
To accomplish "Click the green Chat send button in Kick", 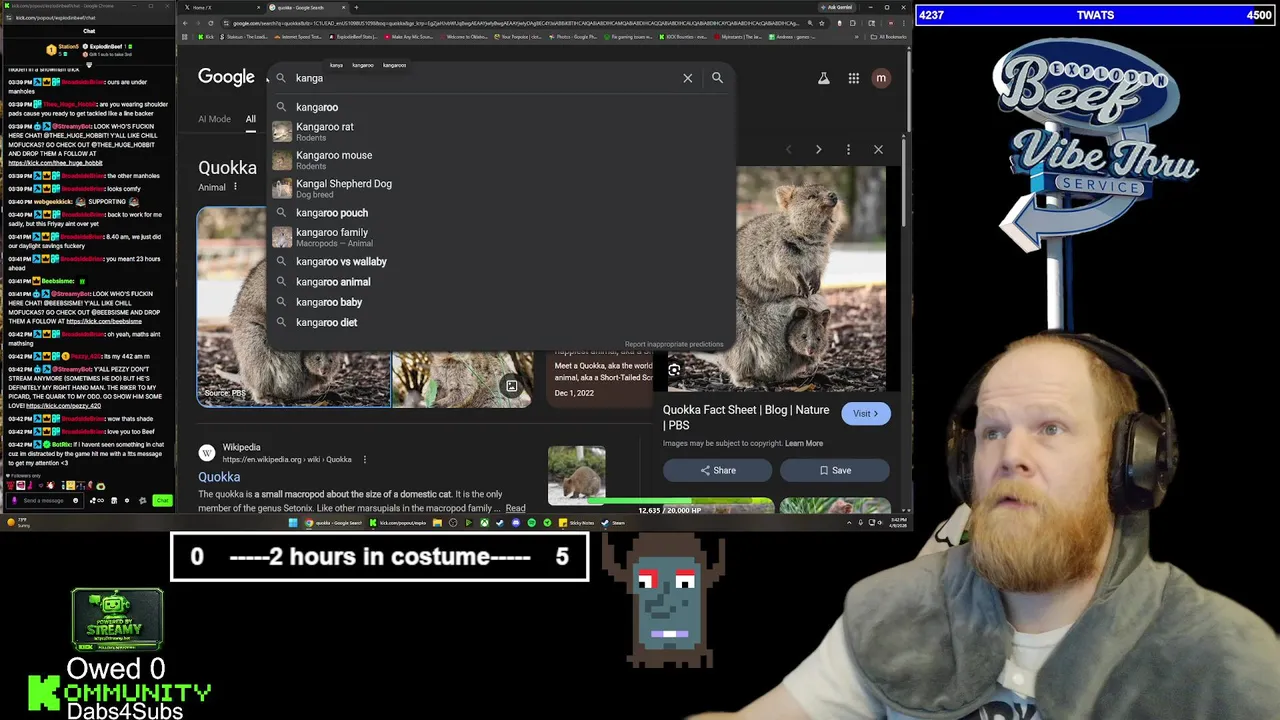I will click(x=162, y=500).
